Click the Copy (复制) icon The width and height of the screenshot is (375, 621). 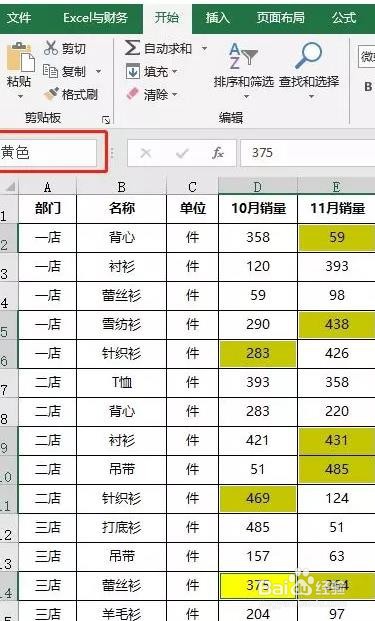tap(50, 71)
